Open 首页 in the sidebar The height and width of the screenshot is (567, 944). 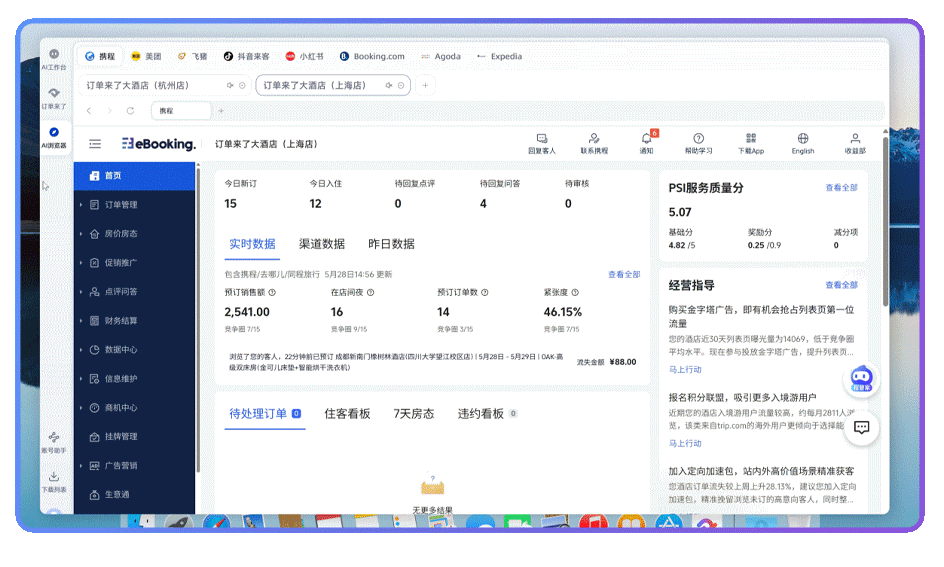[x=134, y=176]
